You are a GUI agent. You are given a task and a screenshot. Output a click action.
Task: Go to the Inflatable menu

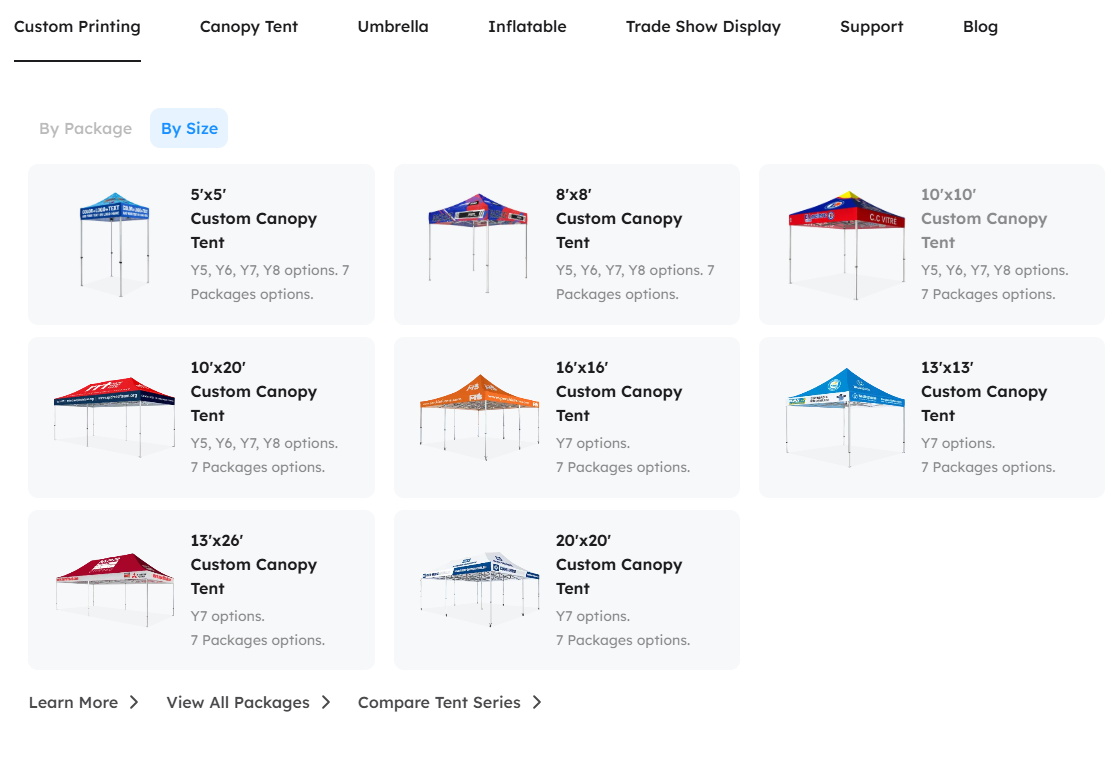pyautogui.click(x=527, y=27)
